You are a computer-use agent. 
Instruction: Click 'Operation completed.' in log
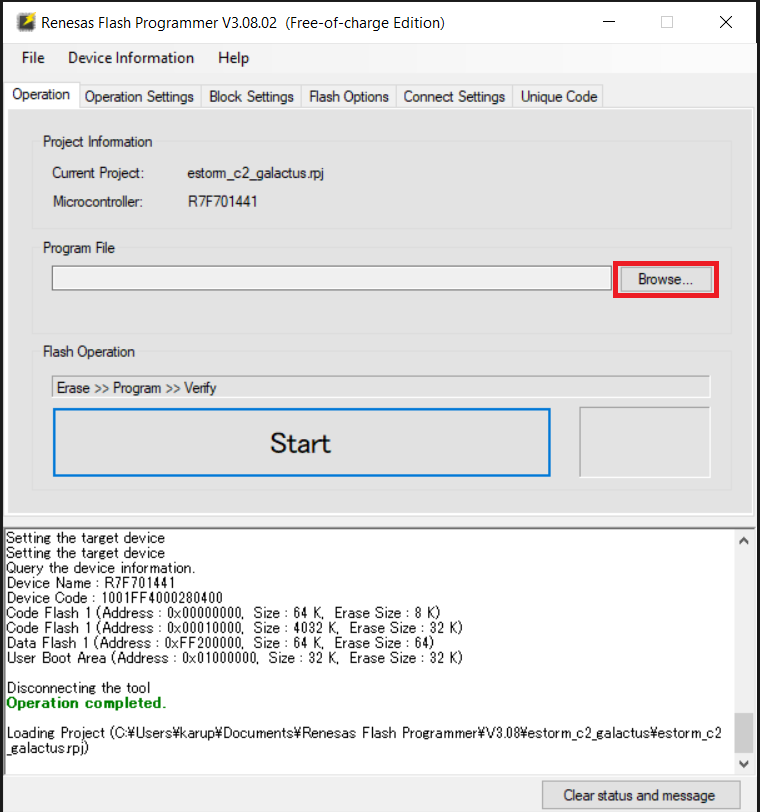coord(86,703)
